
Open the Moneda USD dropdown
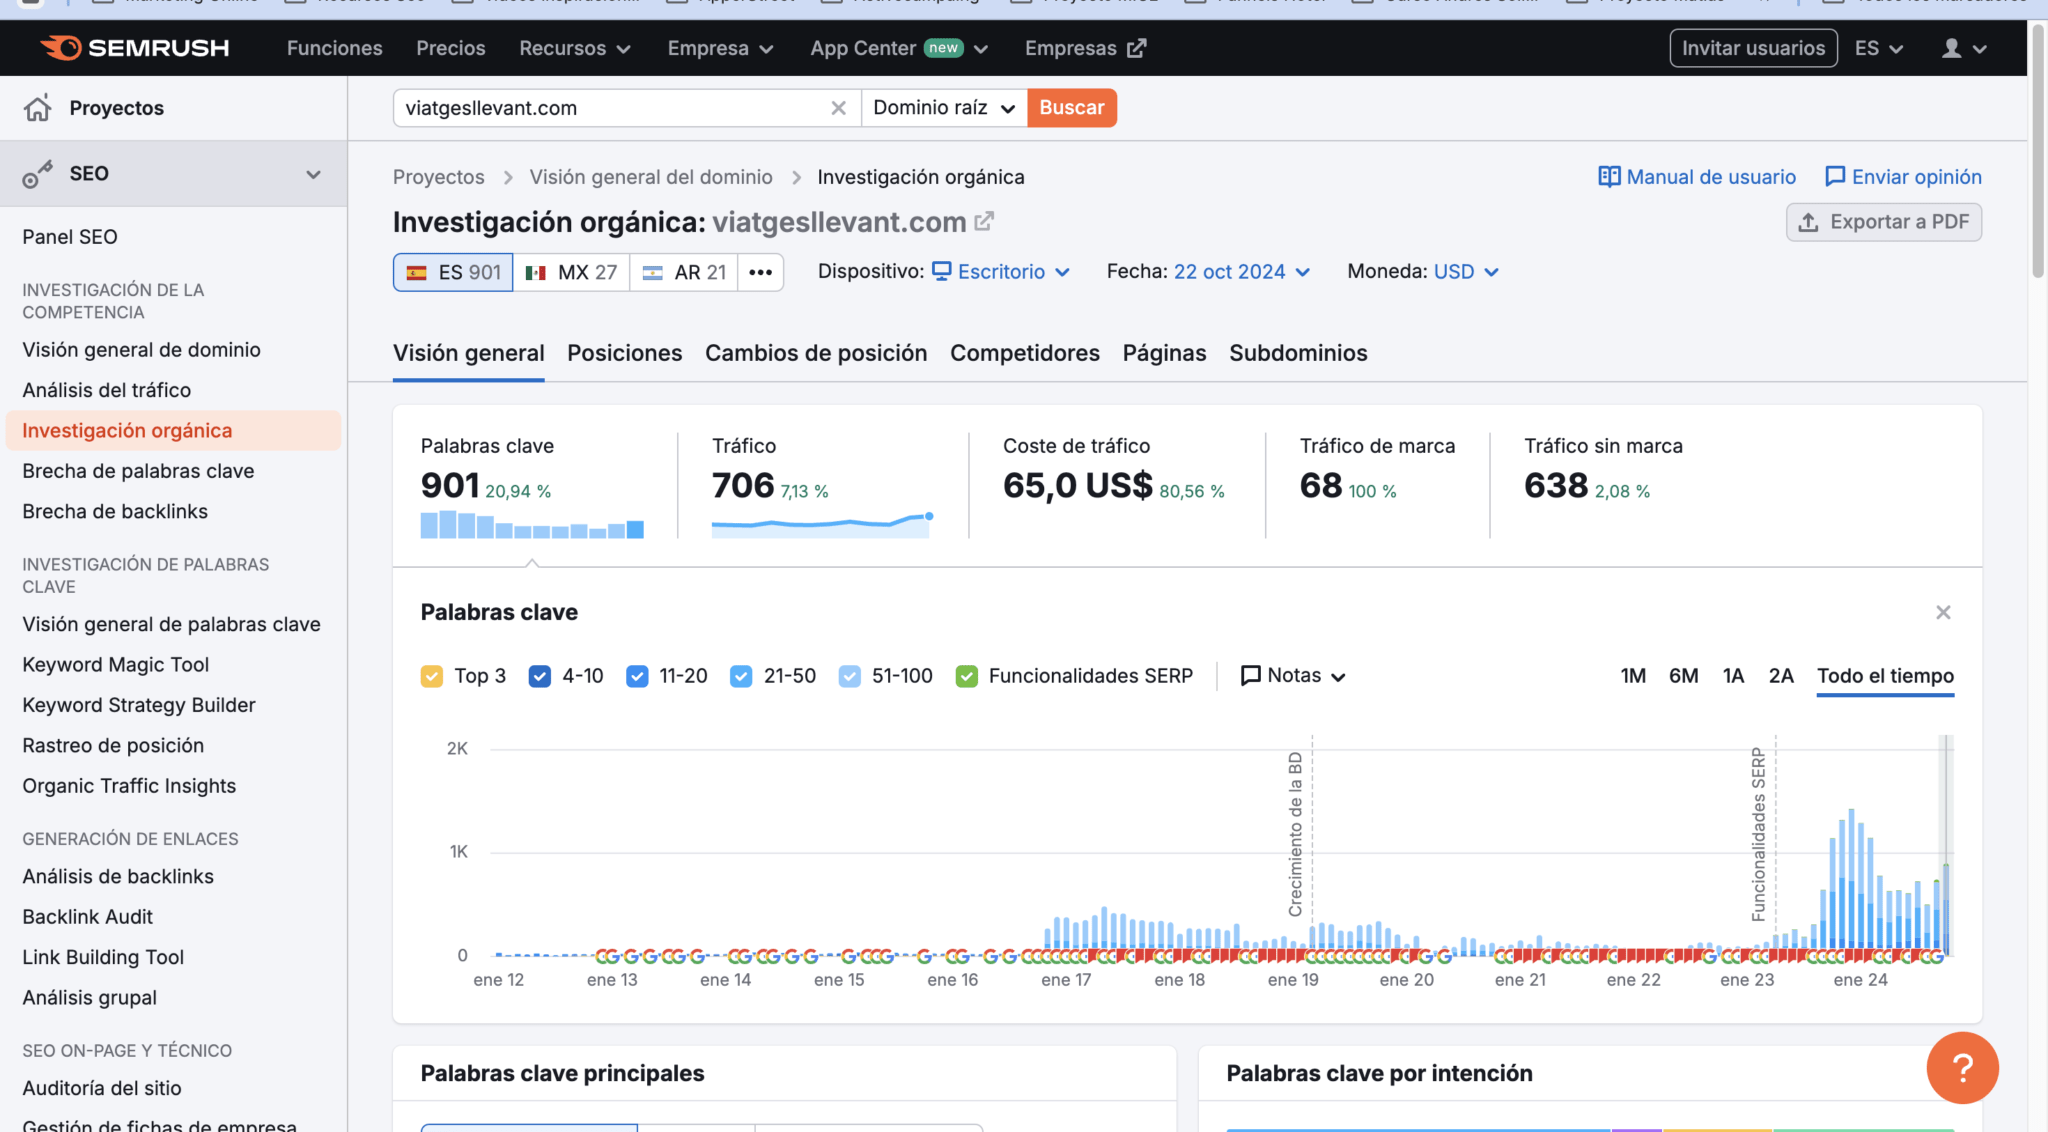pos(1466,272)
